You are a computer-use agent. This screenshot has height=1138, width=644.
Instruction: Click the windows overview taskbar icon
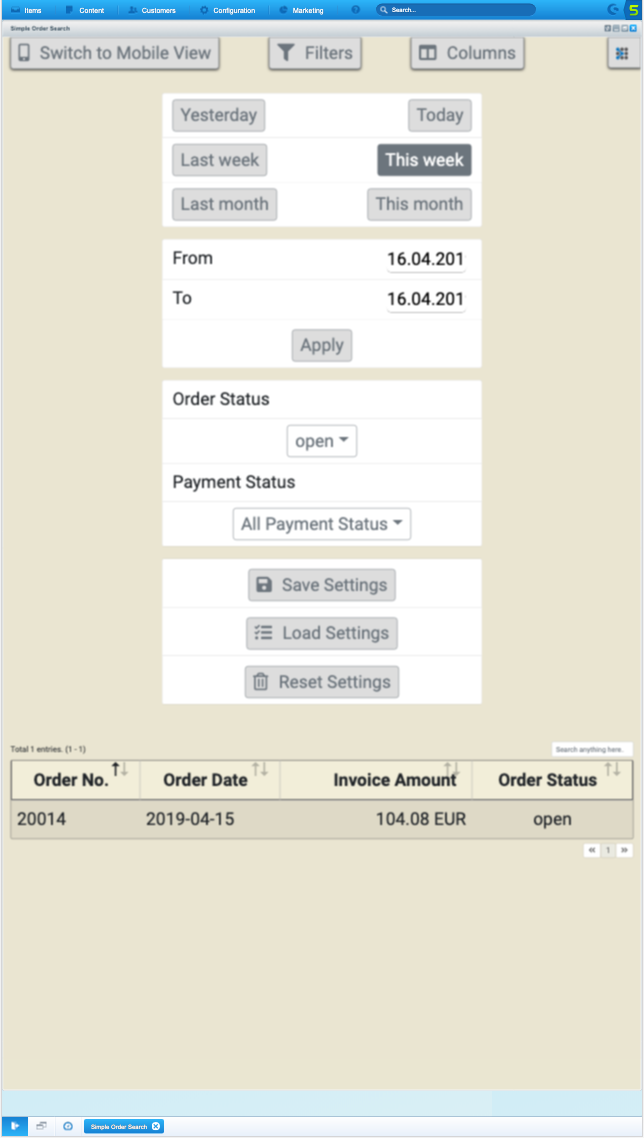pyautogui.click(x=41, y=1126)
